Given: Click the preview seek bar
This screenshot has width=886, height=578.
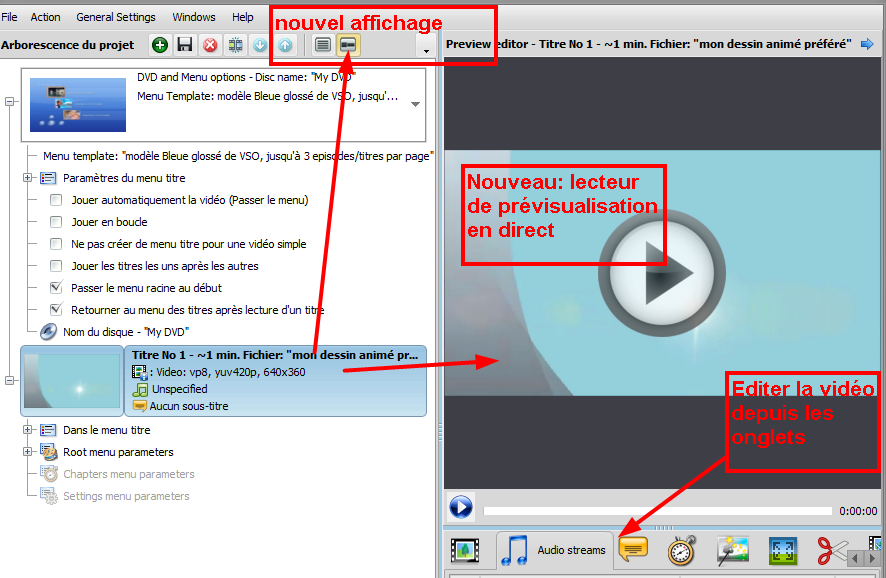Looking at the screenshot, I should click(x=658, y=511).
